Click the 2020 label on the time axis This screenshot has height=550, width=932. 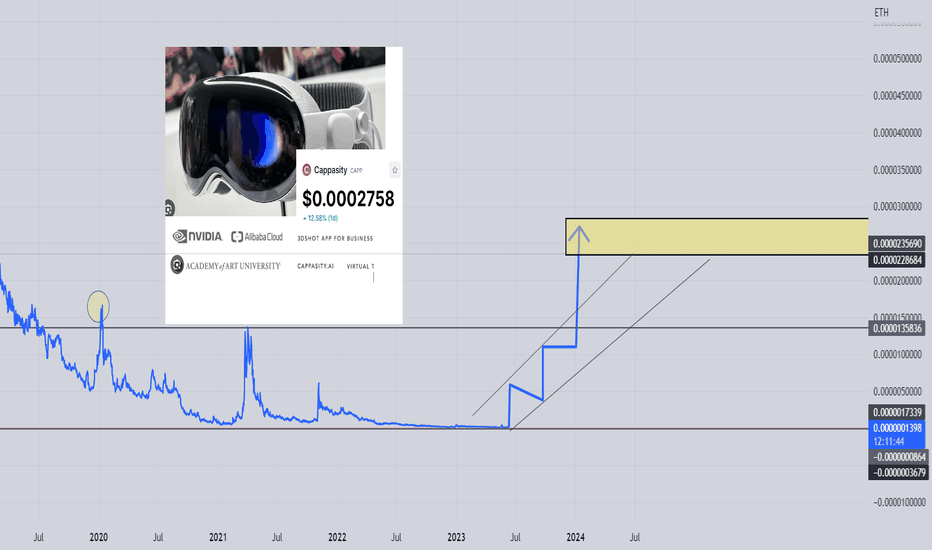pos(99,538)
